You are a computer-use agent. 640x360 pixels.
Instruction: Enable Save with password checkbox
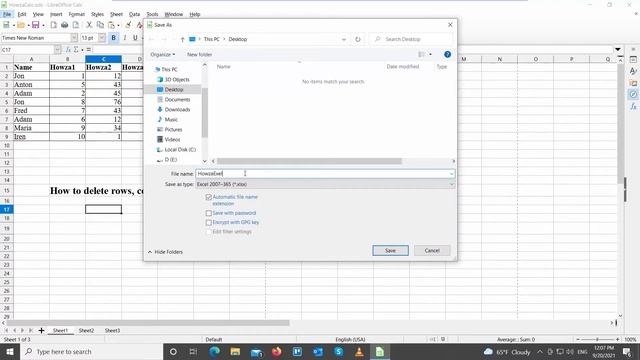pyautogui.click(x=209, y=213)
